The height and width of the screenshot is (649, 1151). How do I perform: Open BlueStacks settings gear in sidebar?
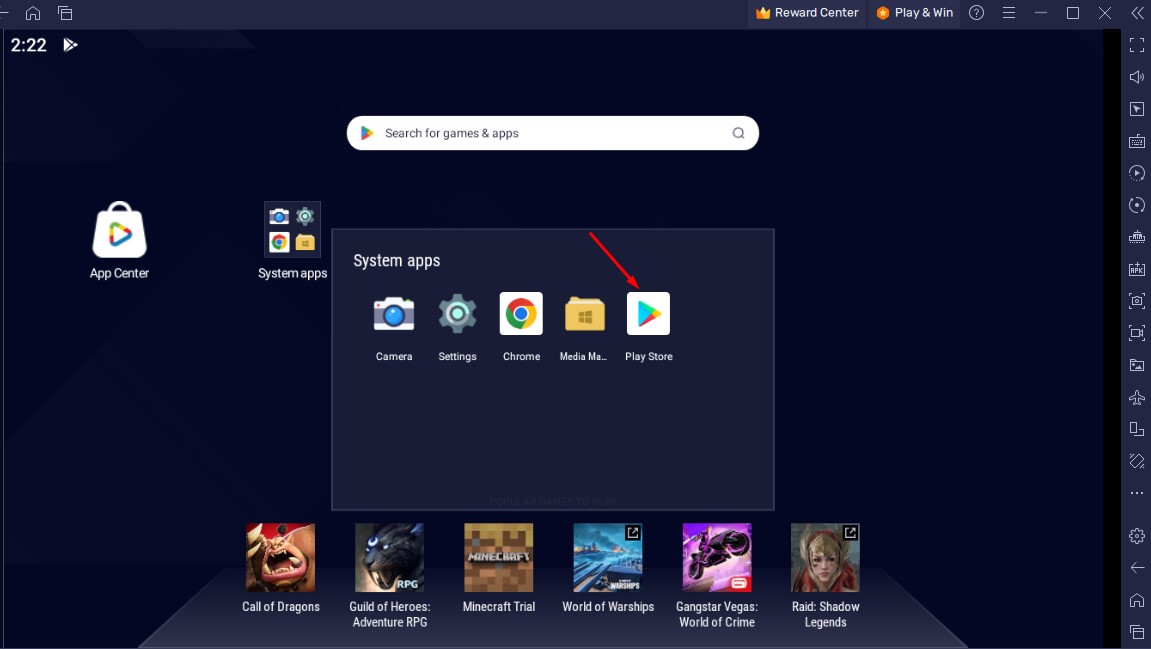click(1136, 536)
